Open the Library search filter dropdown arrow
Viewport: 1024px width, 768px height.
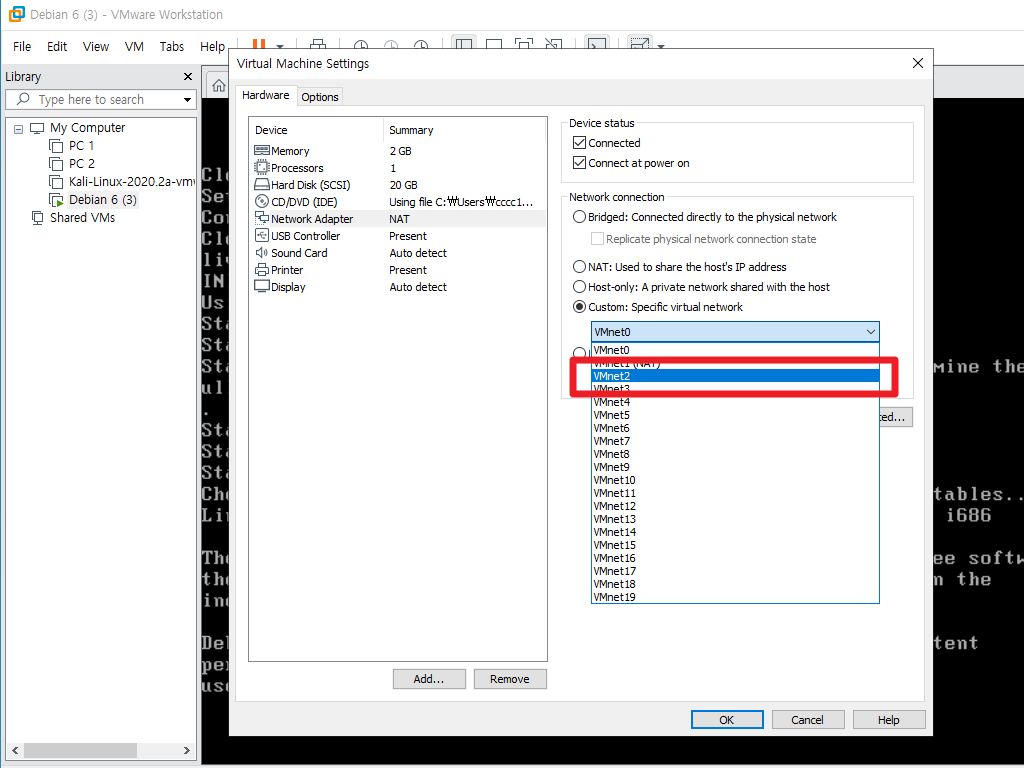coord(187,100)
